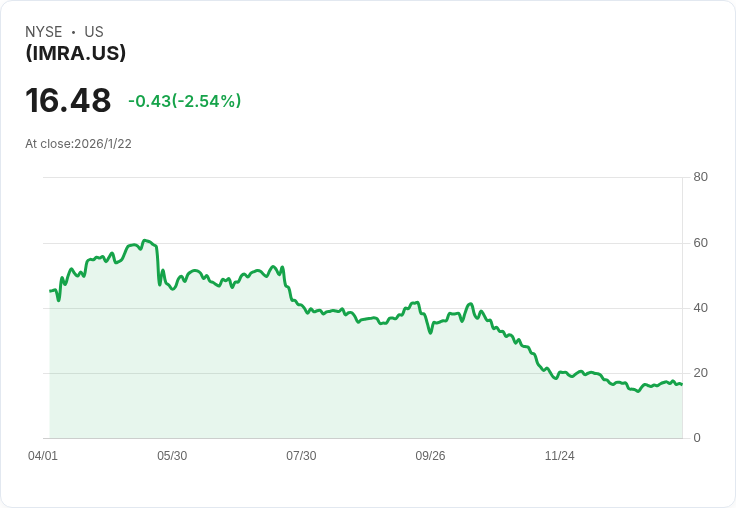This screenshot has width=736, height=508.
Task: Click the 07/30 date on x-axis
Action: [301, 456]
